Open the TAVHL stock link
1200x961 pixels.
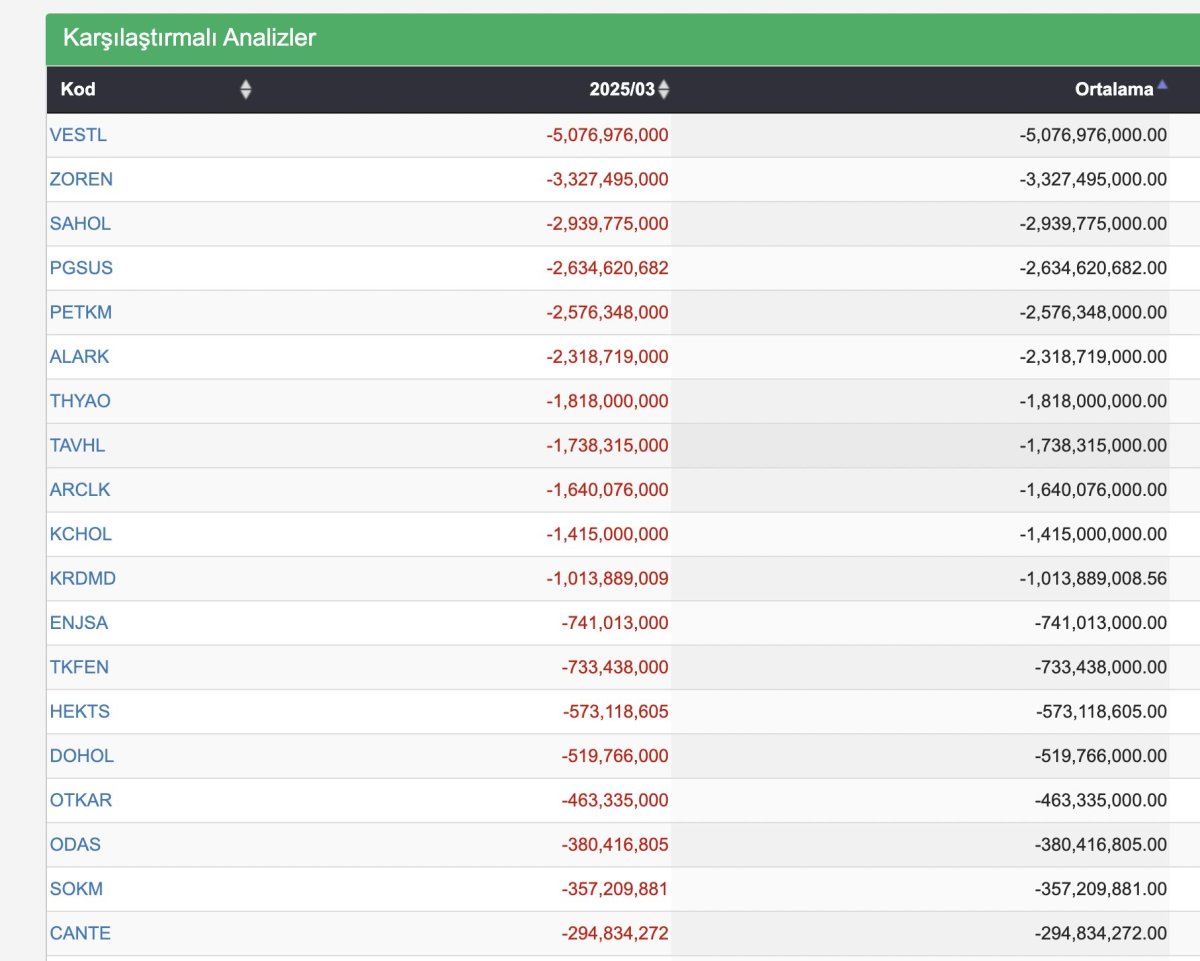pyautogui.click(x=77, y=446)
